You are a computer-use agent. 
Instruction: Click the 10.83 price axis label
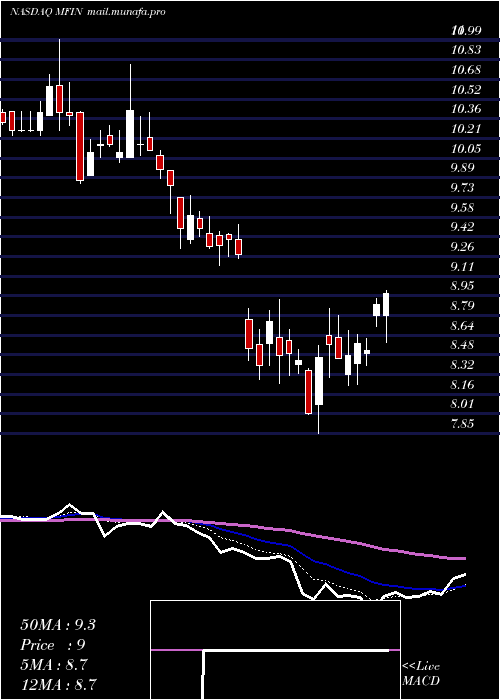coord(466,50)
